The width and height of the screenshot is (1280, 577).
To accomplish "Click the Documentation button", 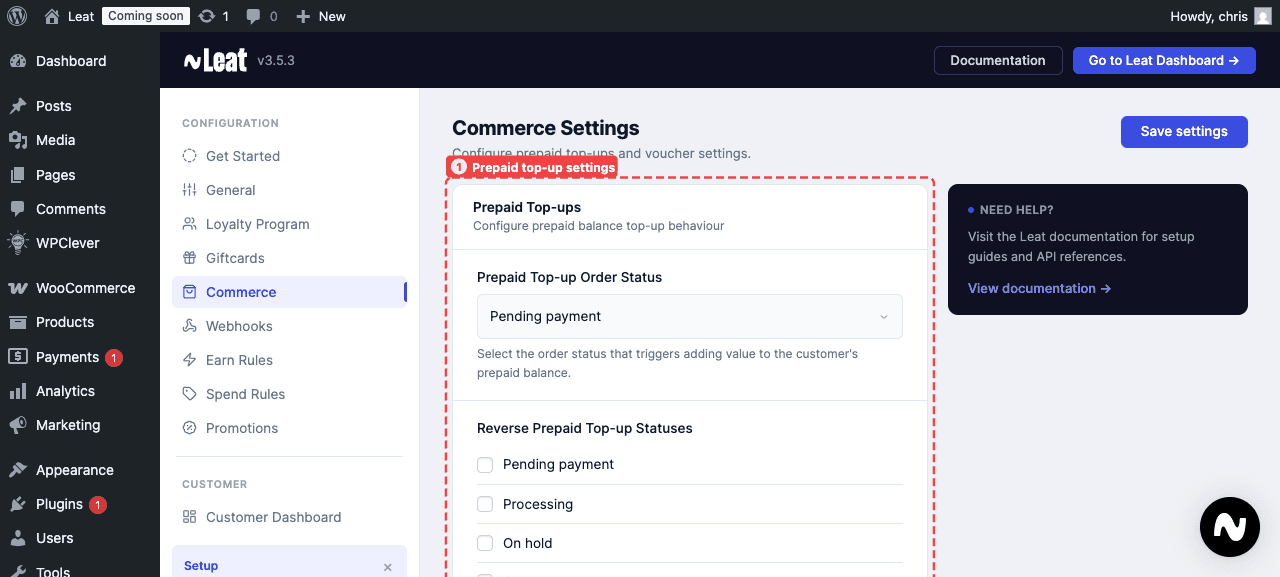I will point(998,60).
